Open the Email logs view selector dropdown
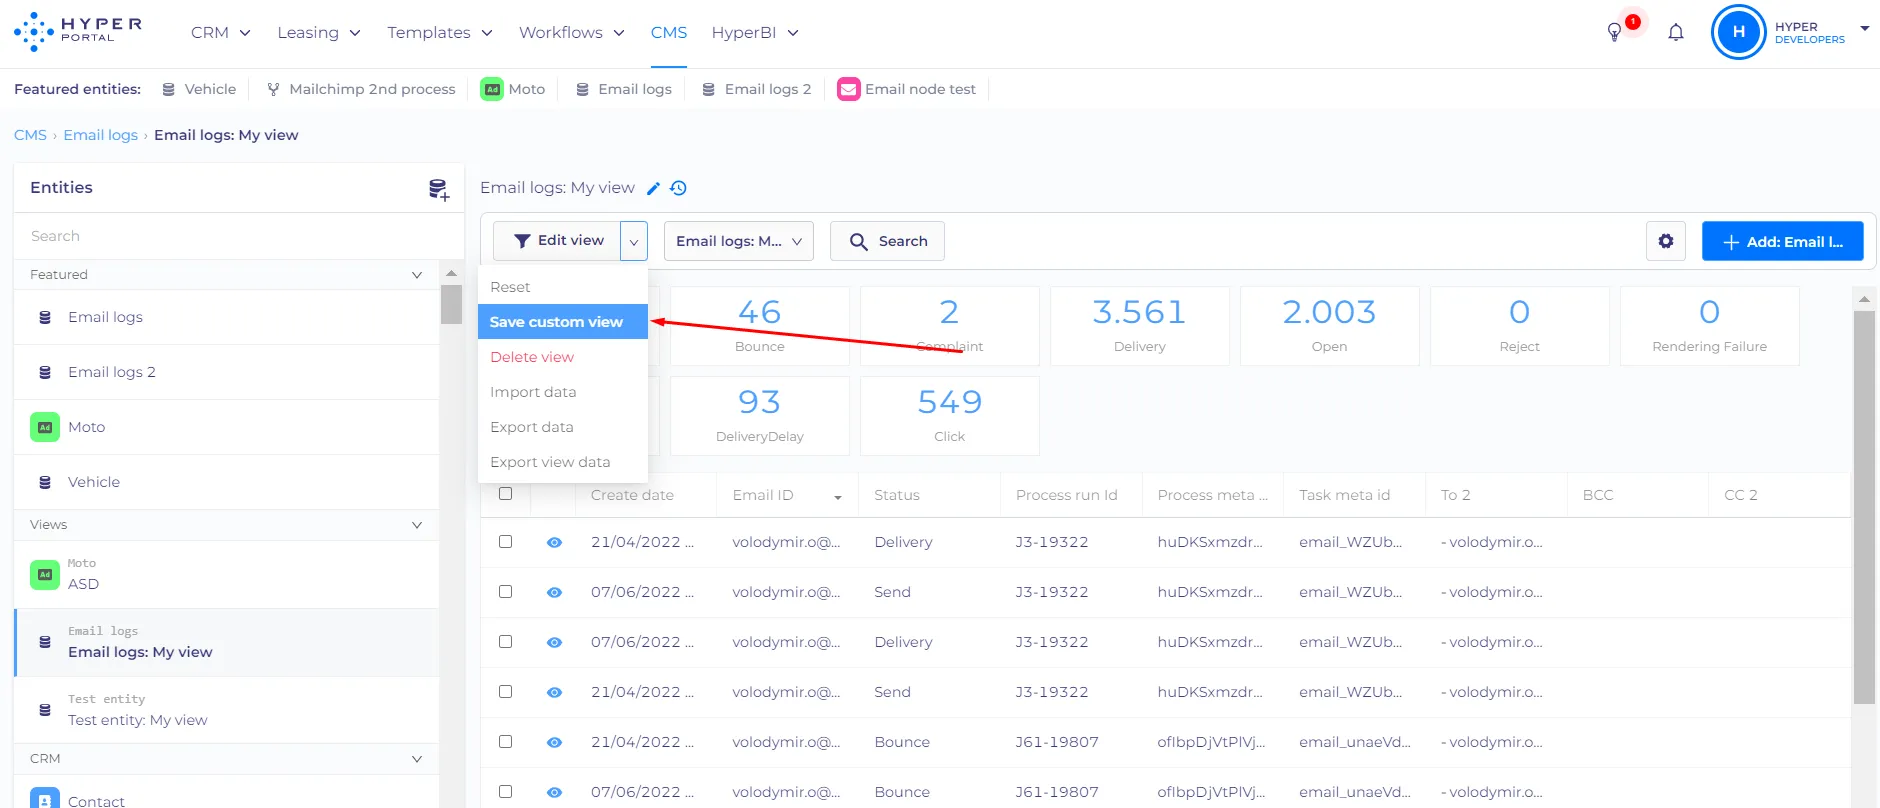Viewport: 1880px width, 808px height. click(x=739, y=241)
